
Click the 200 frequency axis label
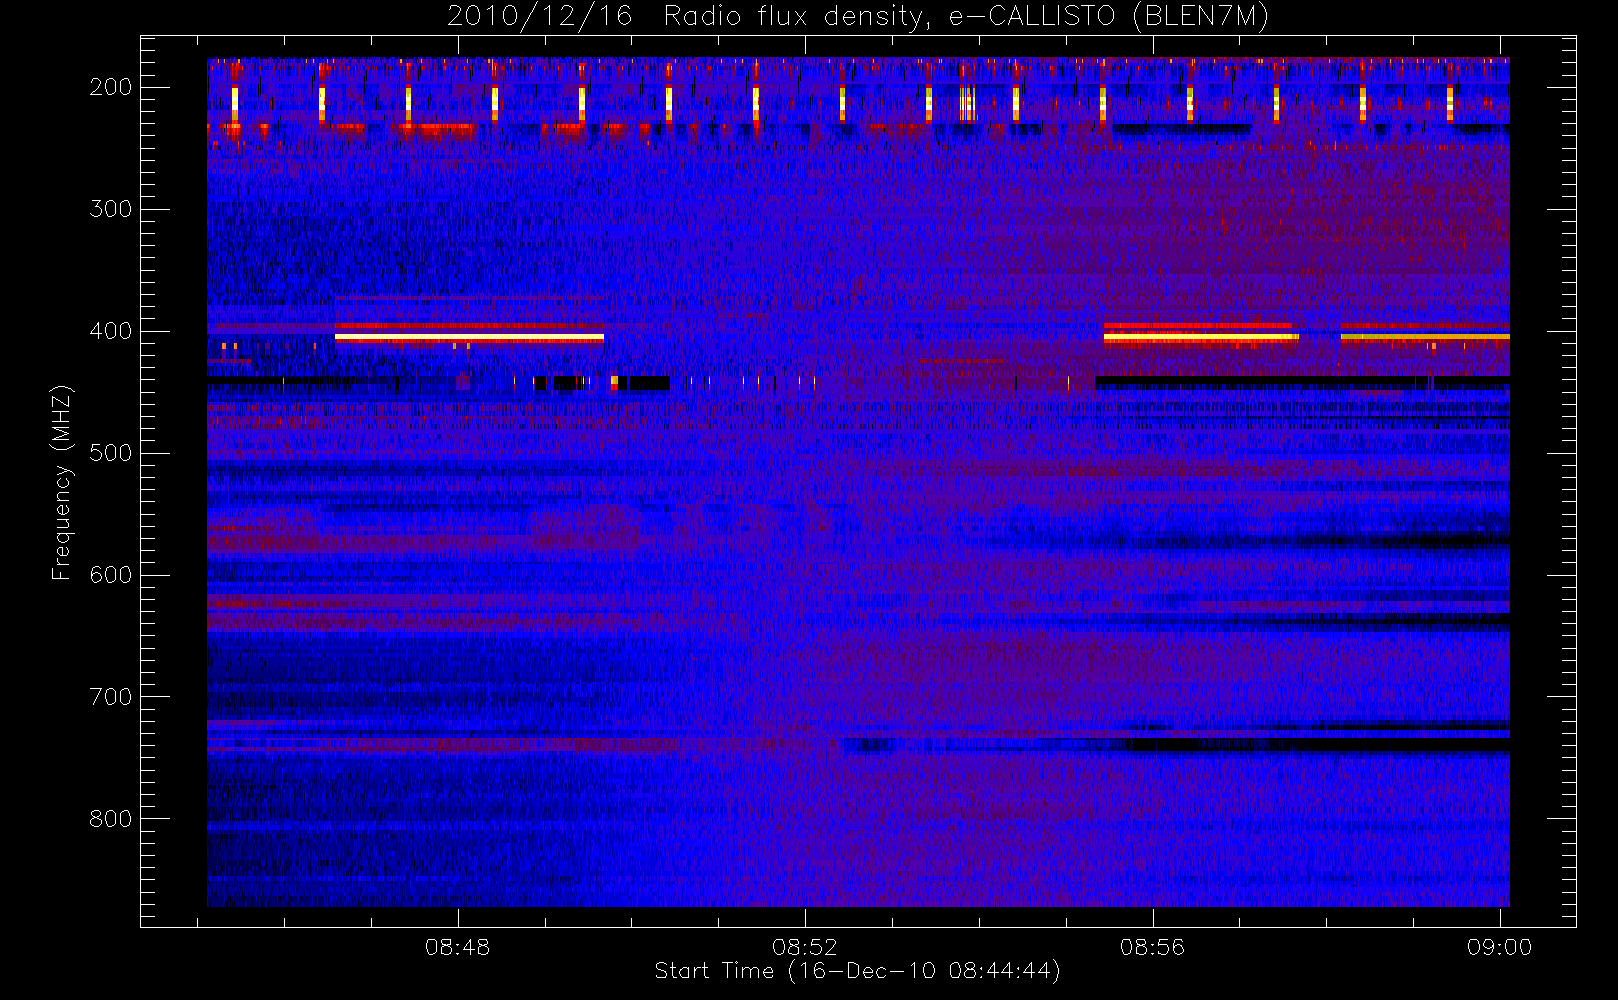click(111, 87)
